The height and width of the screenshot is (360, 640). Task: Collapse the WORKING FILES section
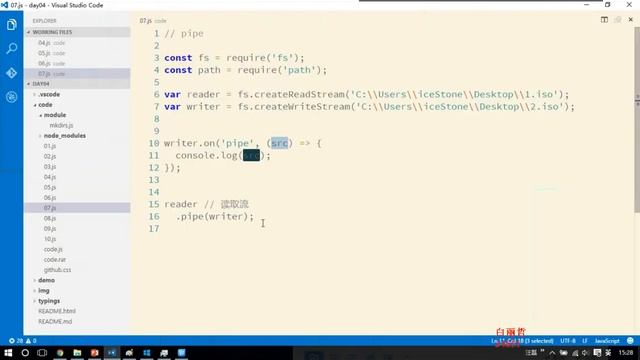[77, 32]
